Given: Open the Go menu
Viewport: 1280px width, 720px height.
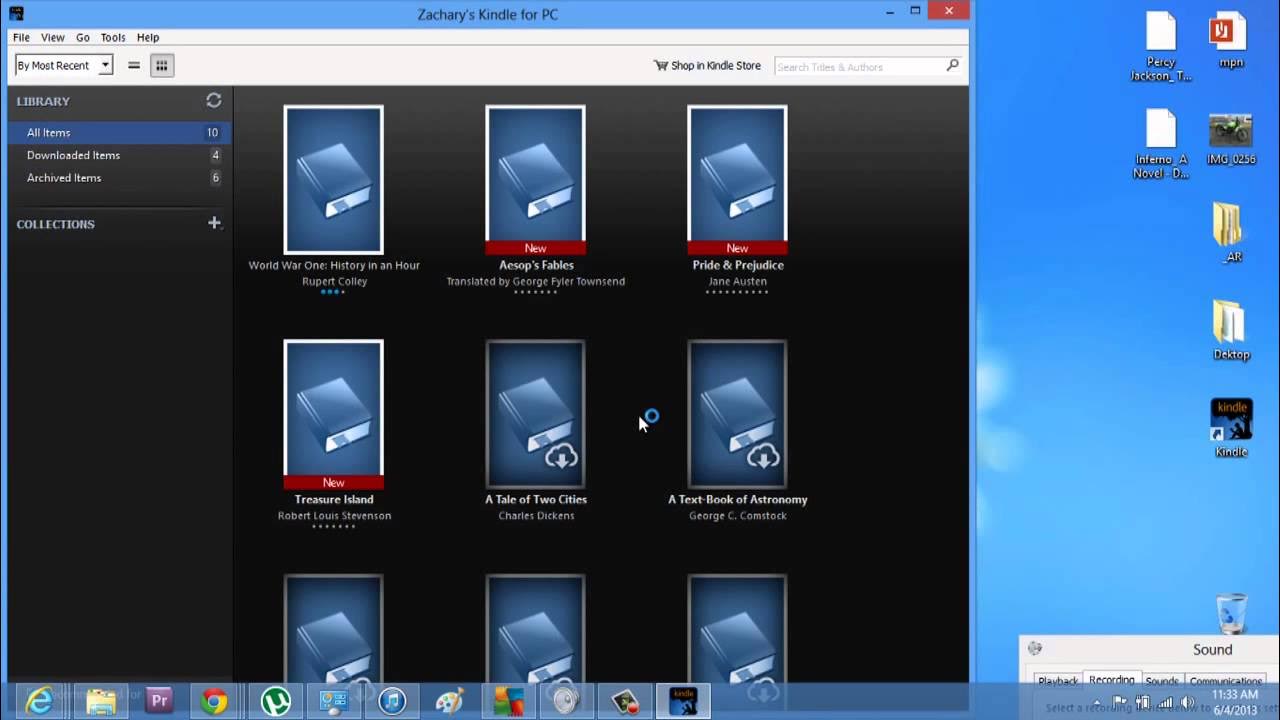Looking at the screenshot, I should click(83, 37).
